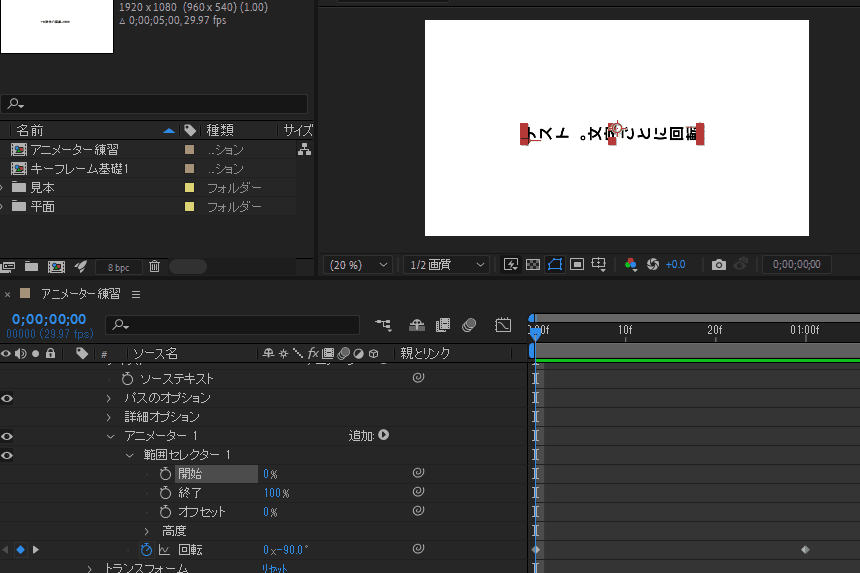Viewport: 860px width, 573px height.
Task: Click graph icon next to 回転
Action: click(164, 549)
